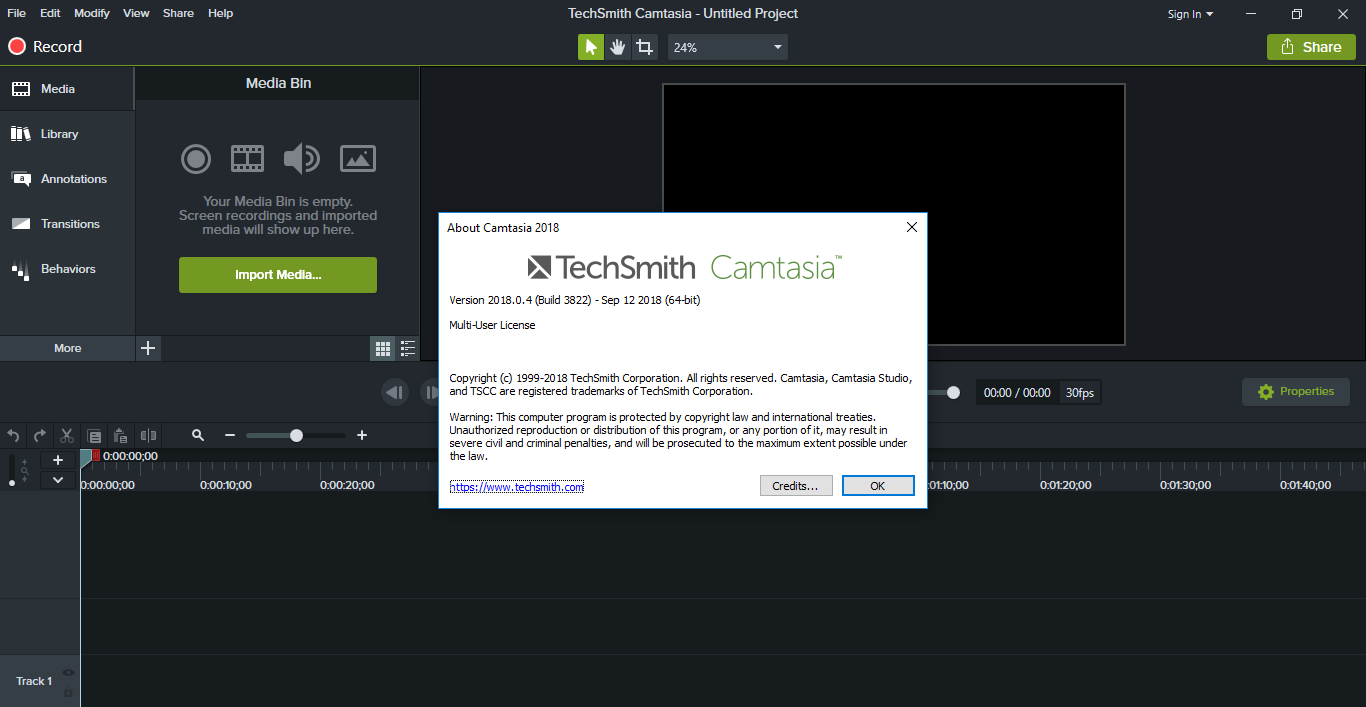The height and width of the screenshot is (707, 1366).
Task: Click the red playhead out-point handle
Action: point(96,455)
